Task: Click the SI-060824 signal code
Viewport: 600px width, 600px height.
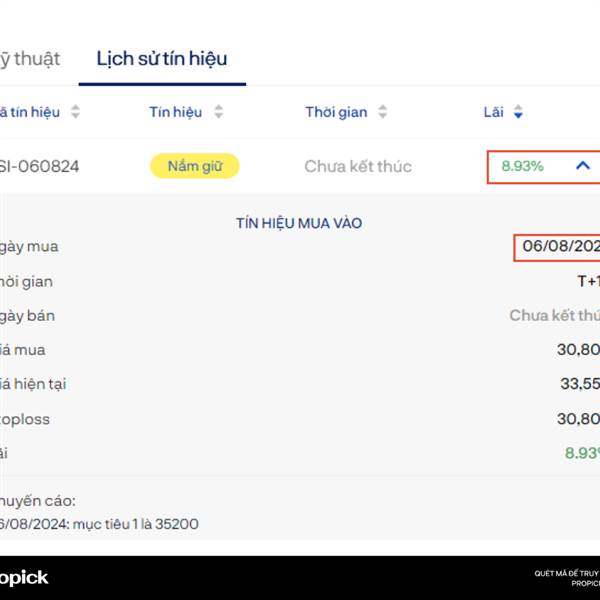Action: point(39,166)
